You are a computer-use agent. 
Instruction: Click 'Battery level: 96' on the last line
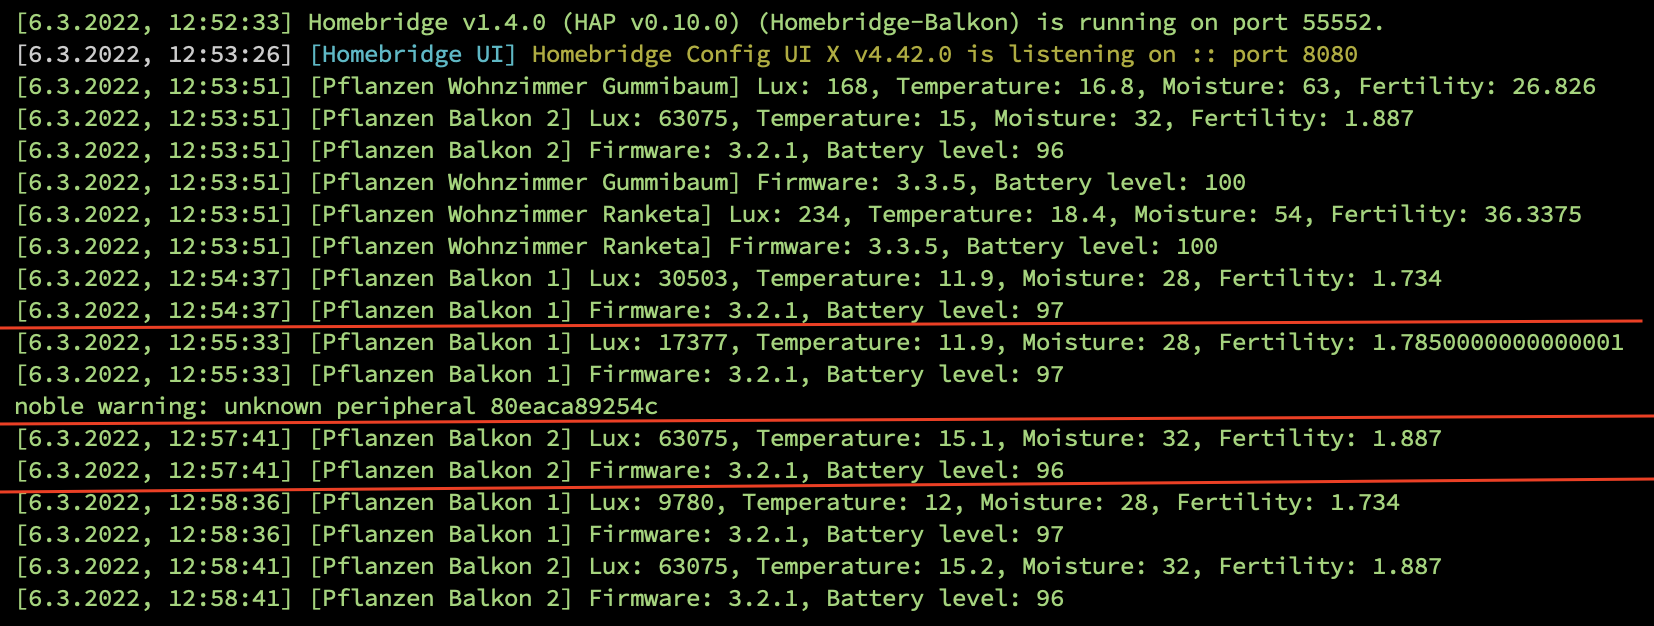click(x=945, y=598)
